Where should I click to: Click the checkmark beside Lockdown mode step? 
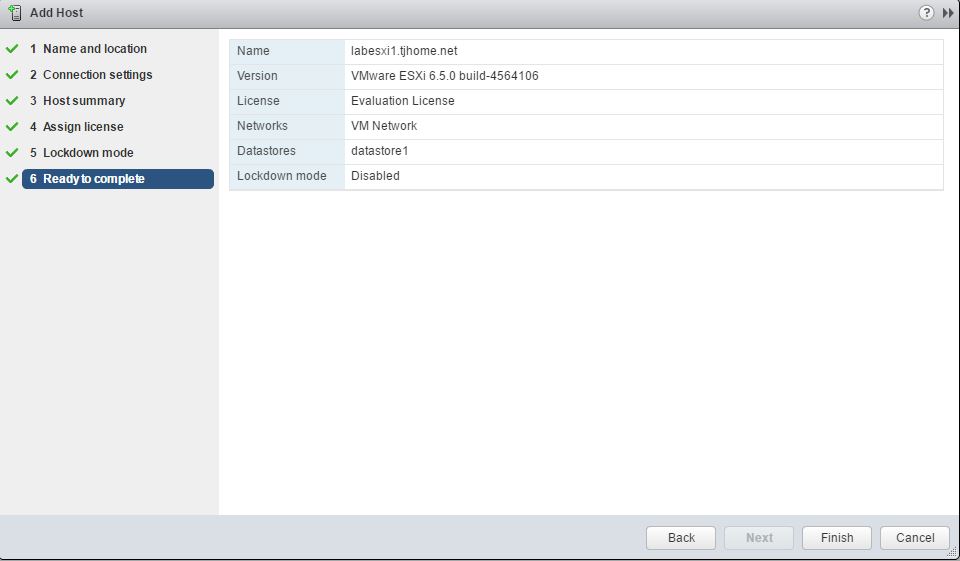pos(12,152)
